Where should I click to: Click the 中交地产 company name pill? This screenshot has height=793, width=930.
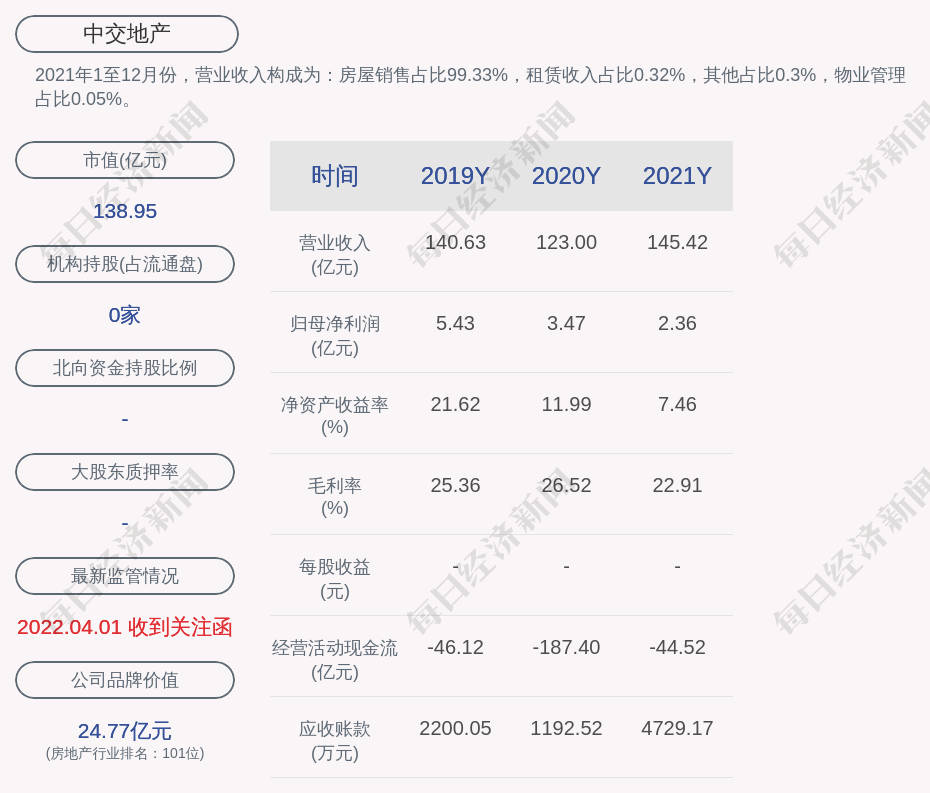126,34
